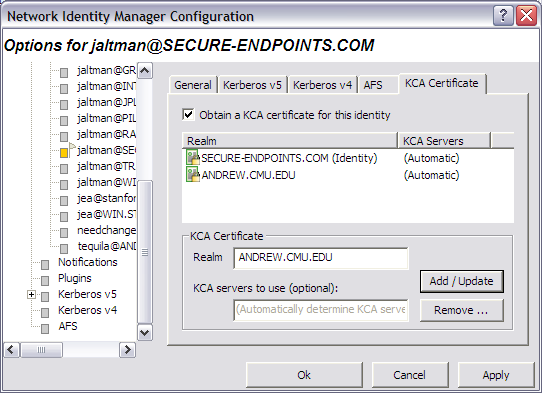This screenshot has width=542, height=393.
Task: Click the tree scroll up arrow
Action: coord(145,71)
